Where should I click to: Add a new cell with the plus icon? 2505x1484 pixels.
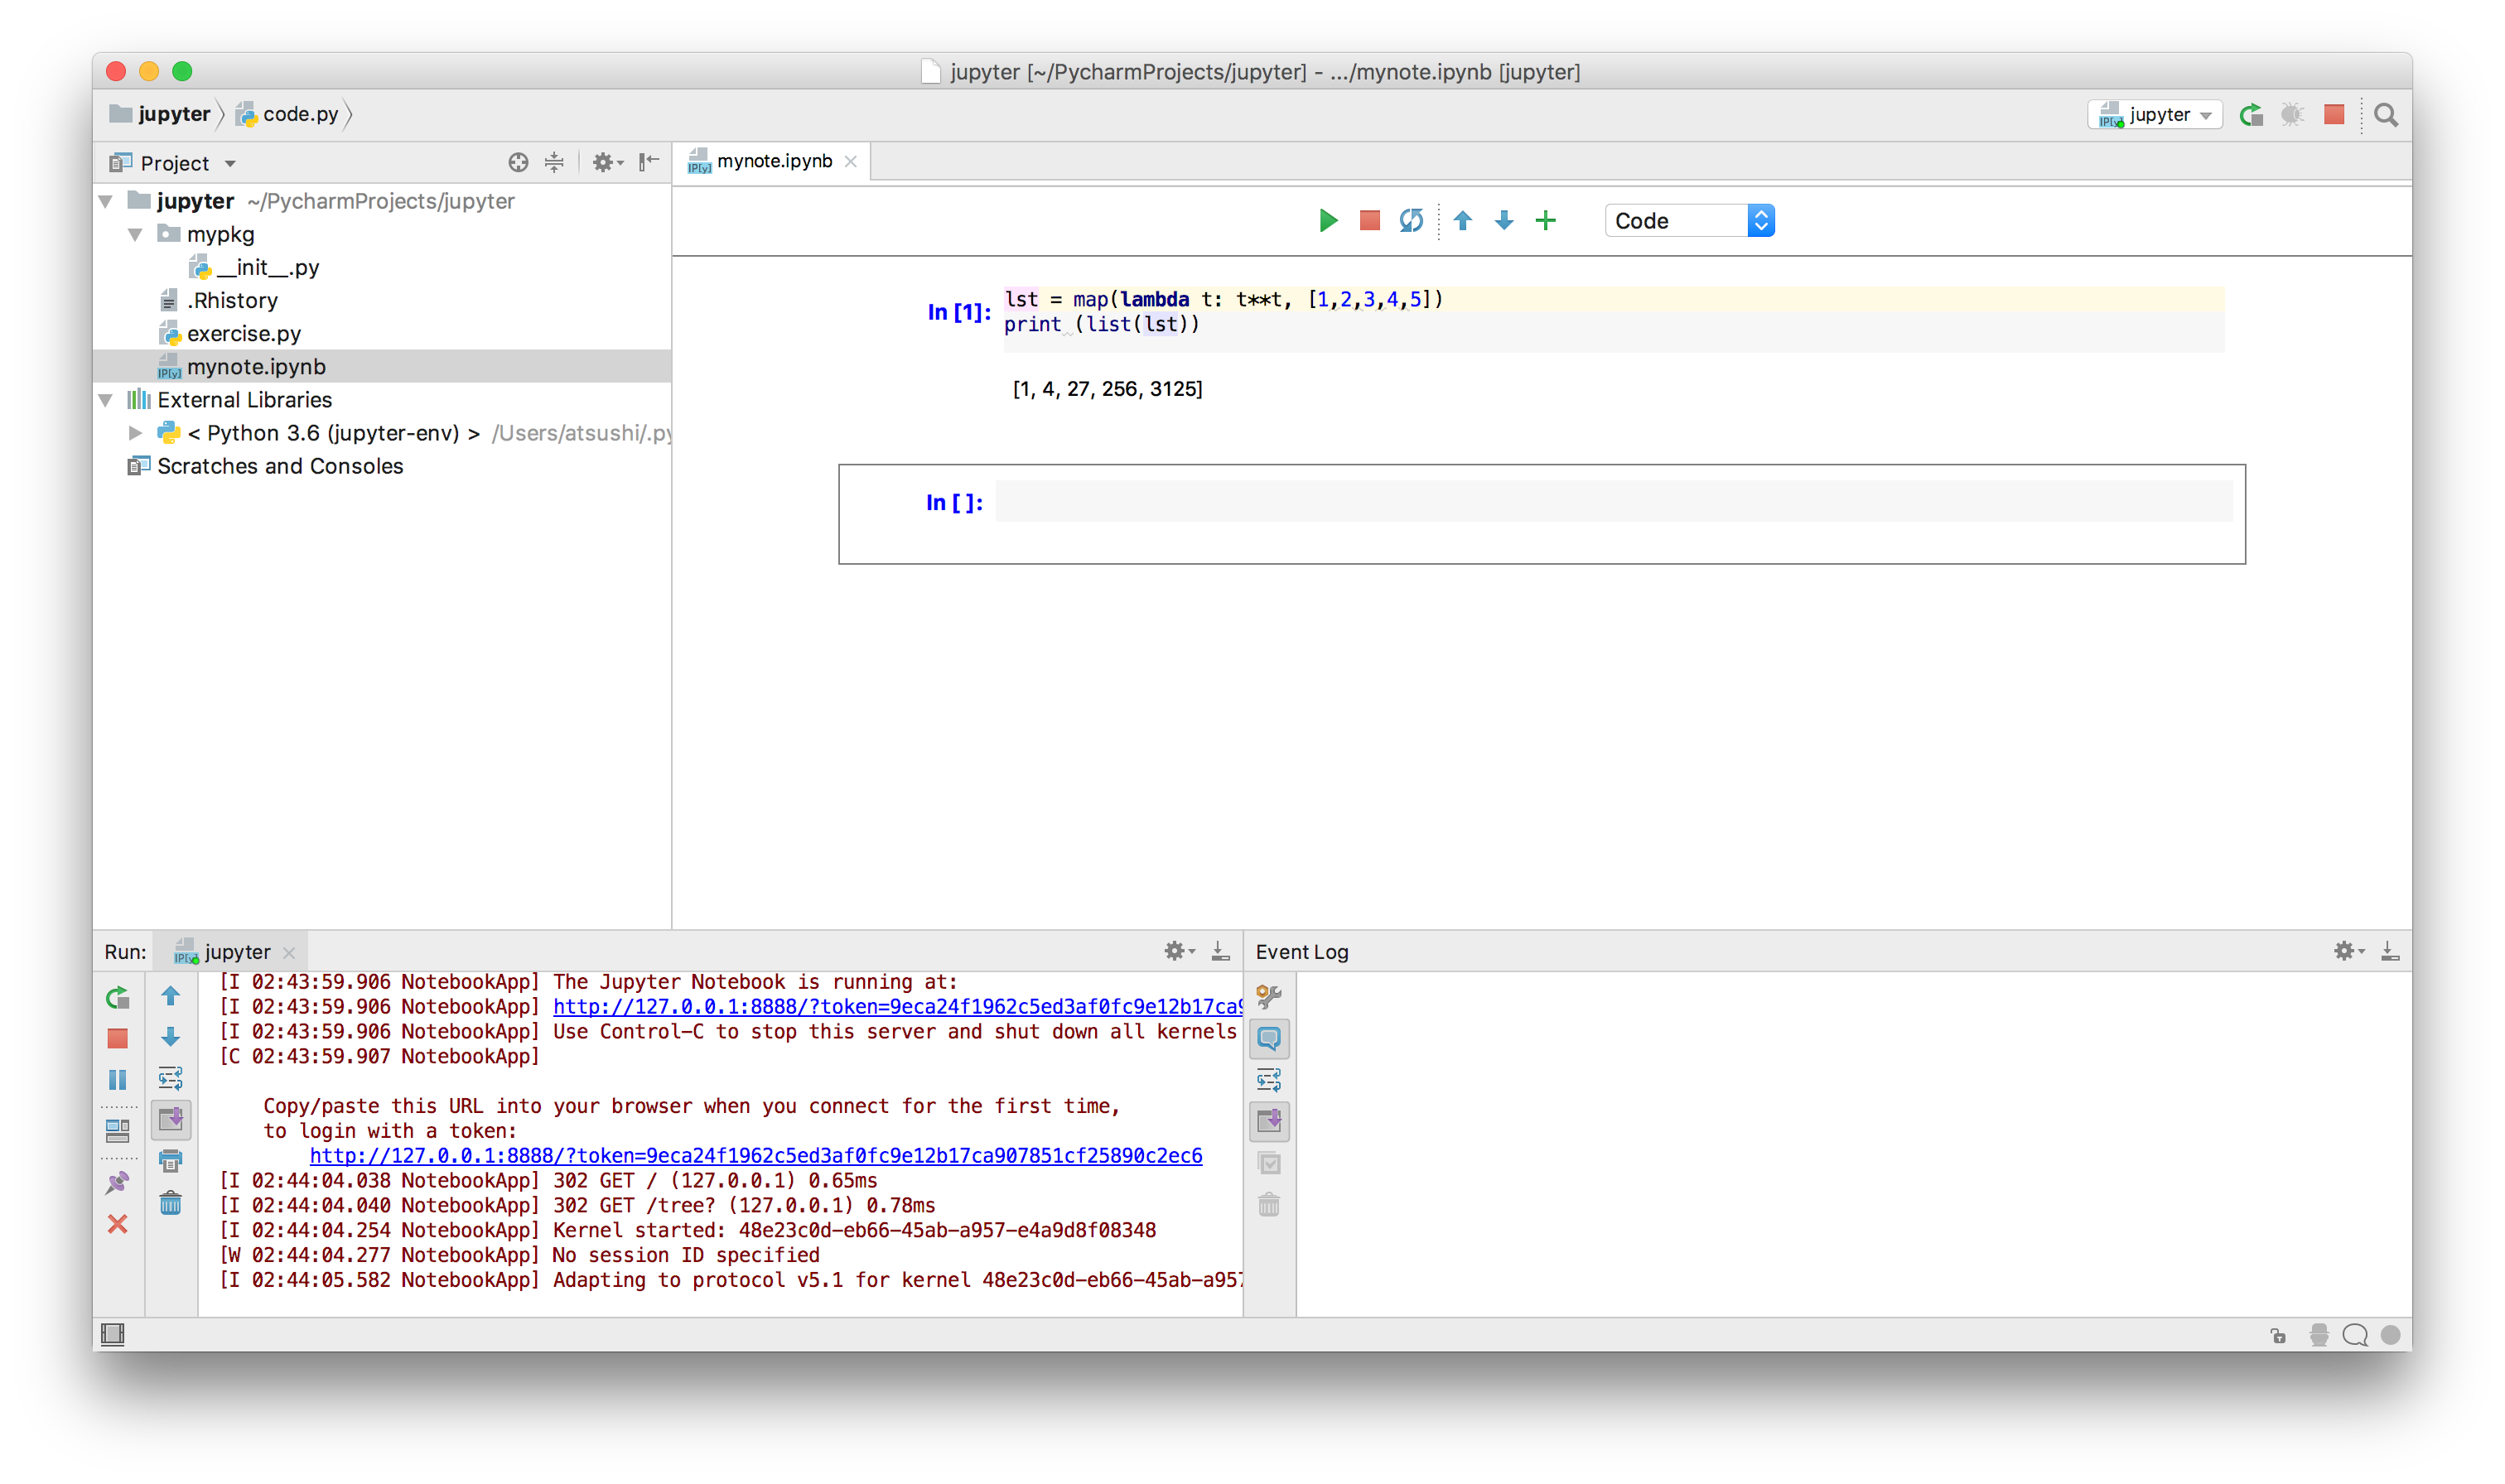[x=1545, y=220]
